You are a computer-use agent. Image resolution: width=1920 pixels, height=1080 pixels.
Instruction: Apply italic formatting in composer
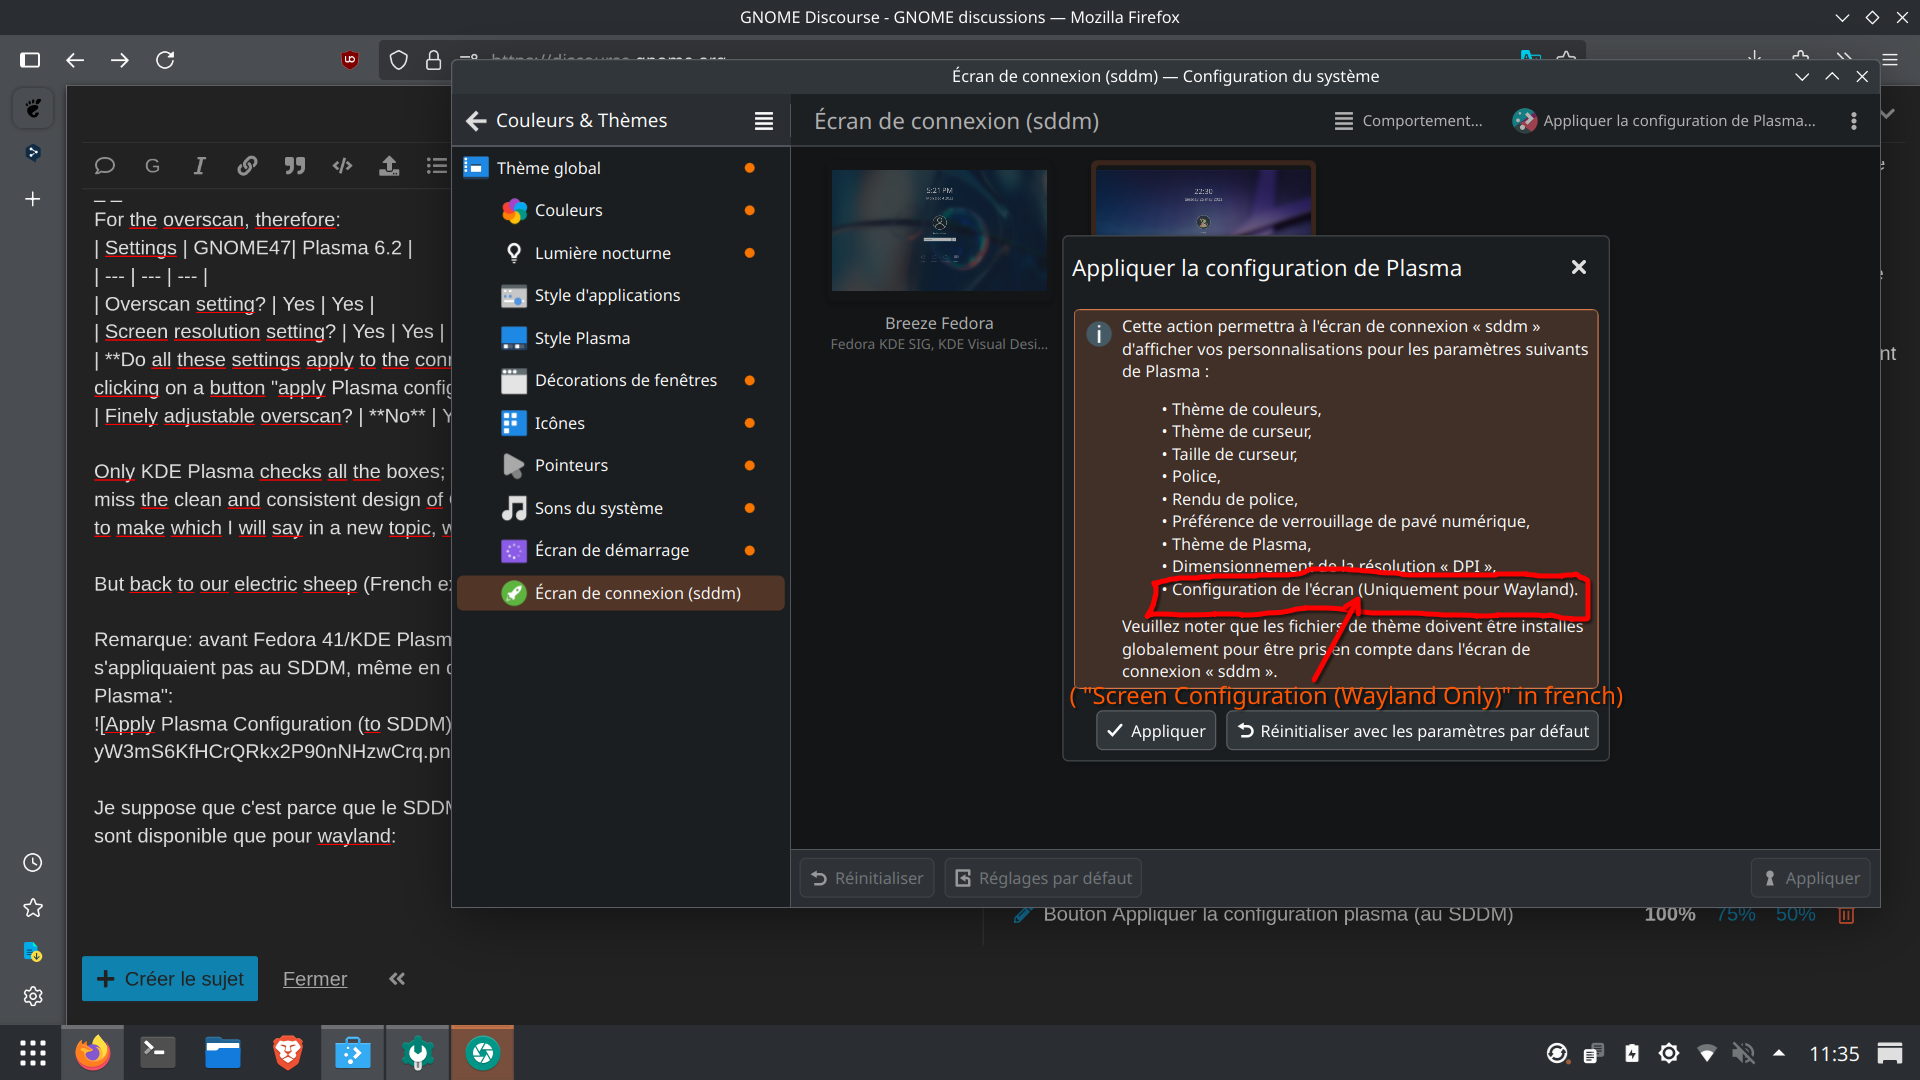tap(199, 166)
